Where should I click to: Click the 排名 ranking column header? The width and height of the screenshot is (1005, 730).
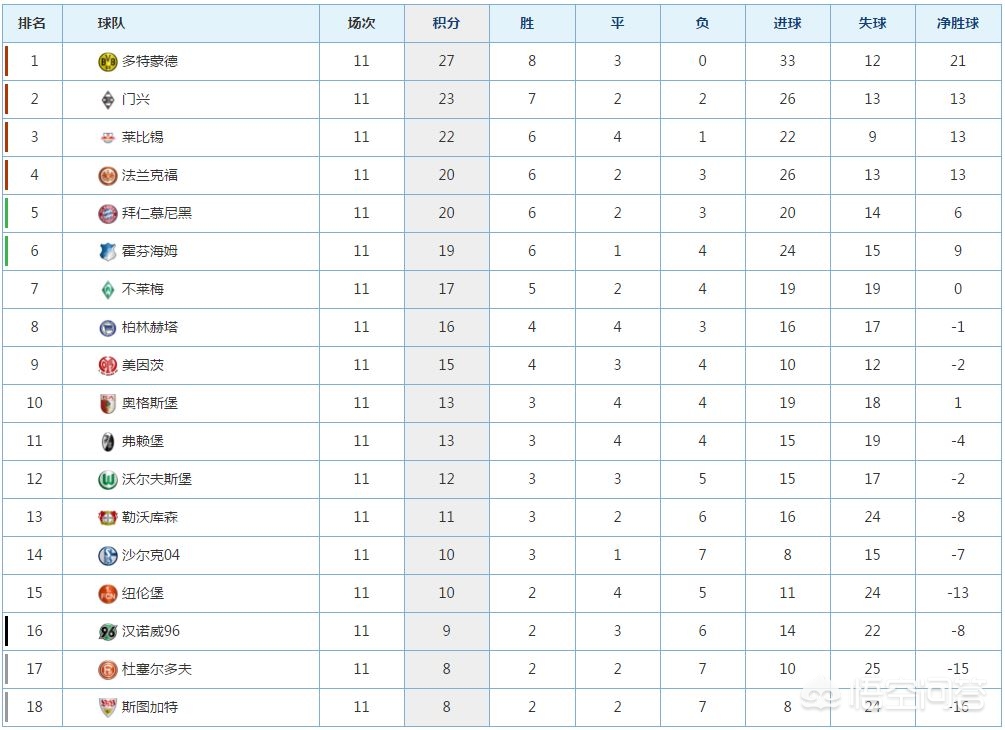tap(32, 24)
